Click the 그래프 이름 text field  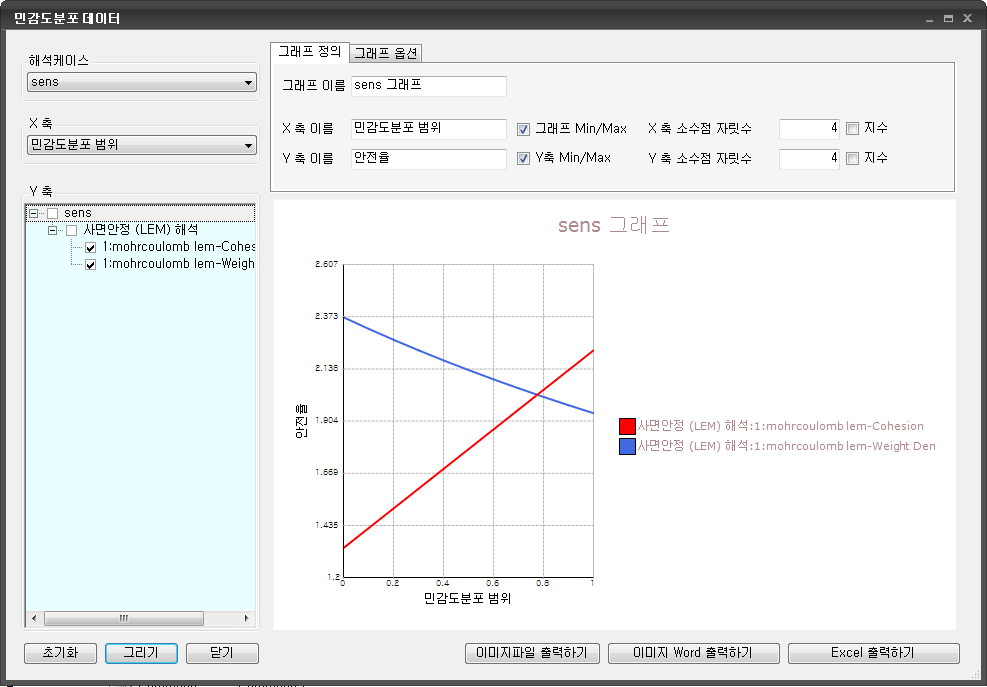[429, 87]
